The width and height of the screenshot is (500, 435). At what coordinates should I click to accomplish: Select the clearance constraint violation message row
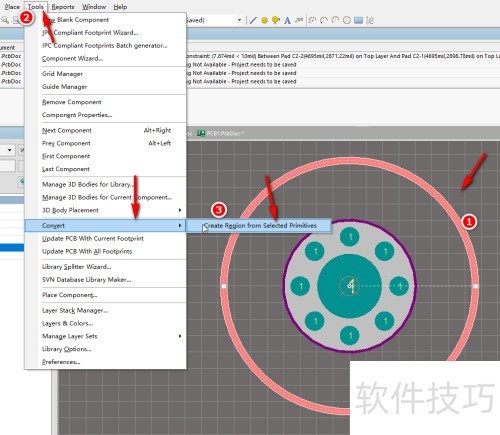click(342, 56)
